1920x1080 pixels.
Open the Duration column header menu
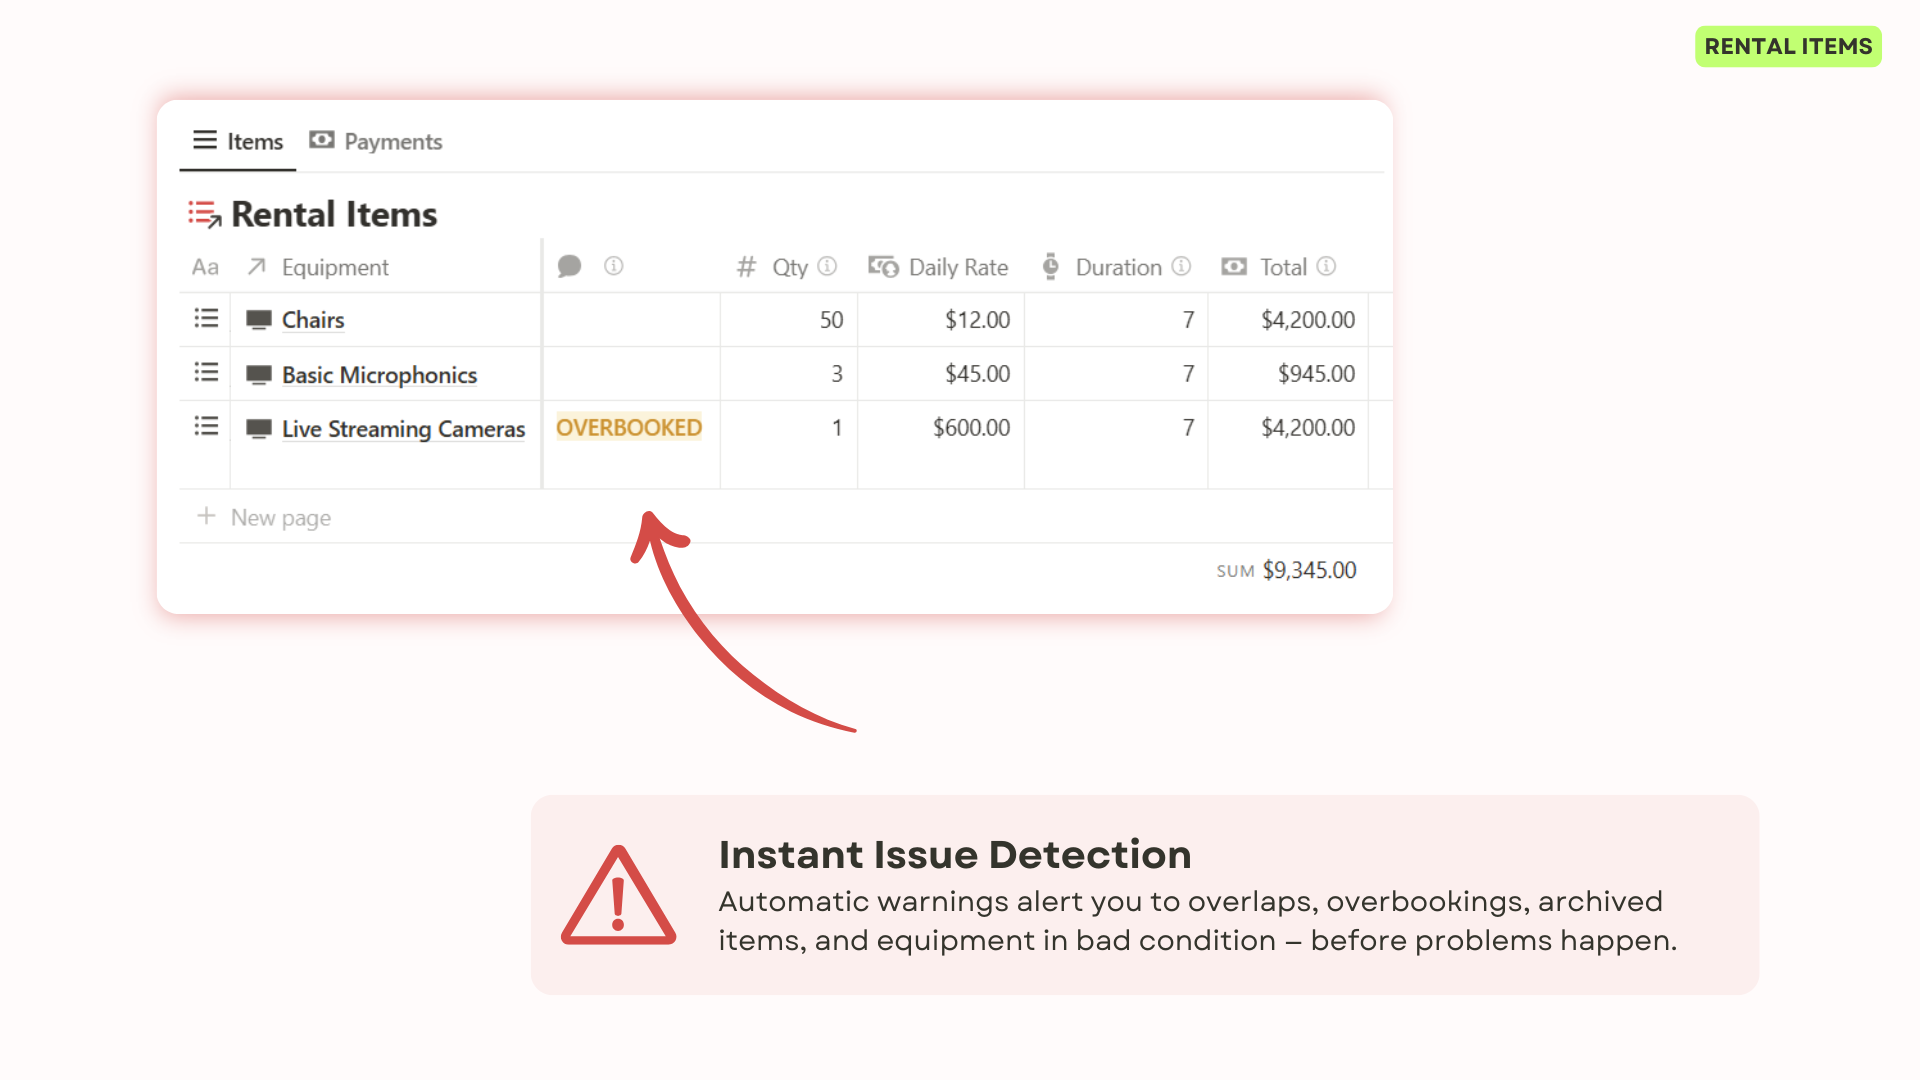click(x=1118, y=267)
